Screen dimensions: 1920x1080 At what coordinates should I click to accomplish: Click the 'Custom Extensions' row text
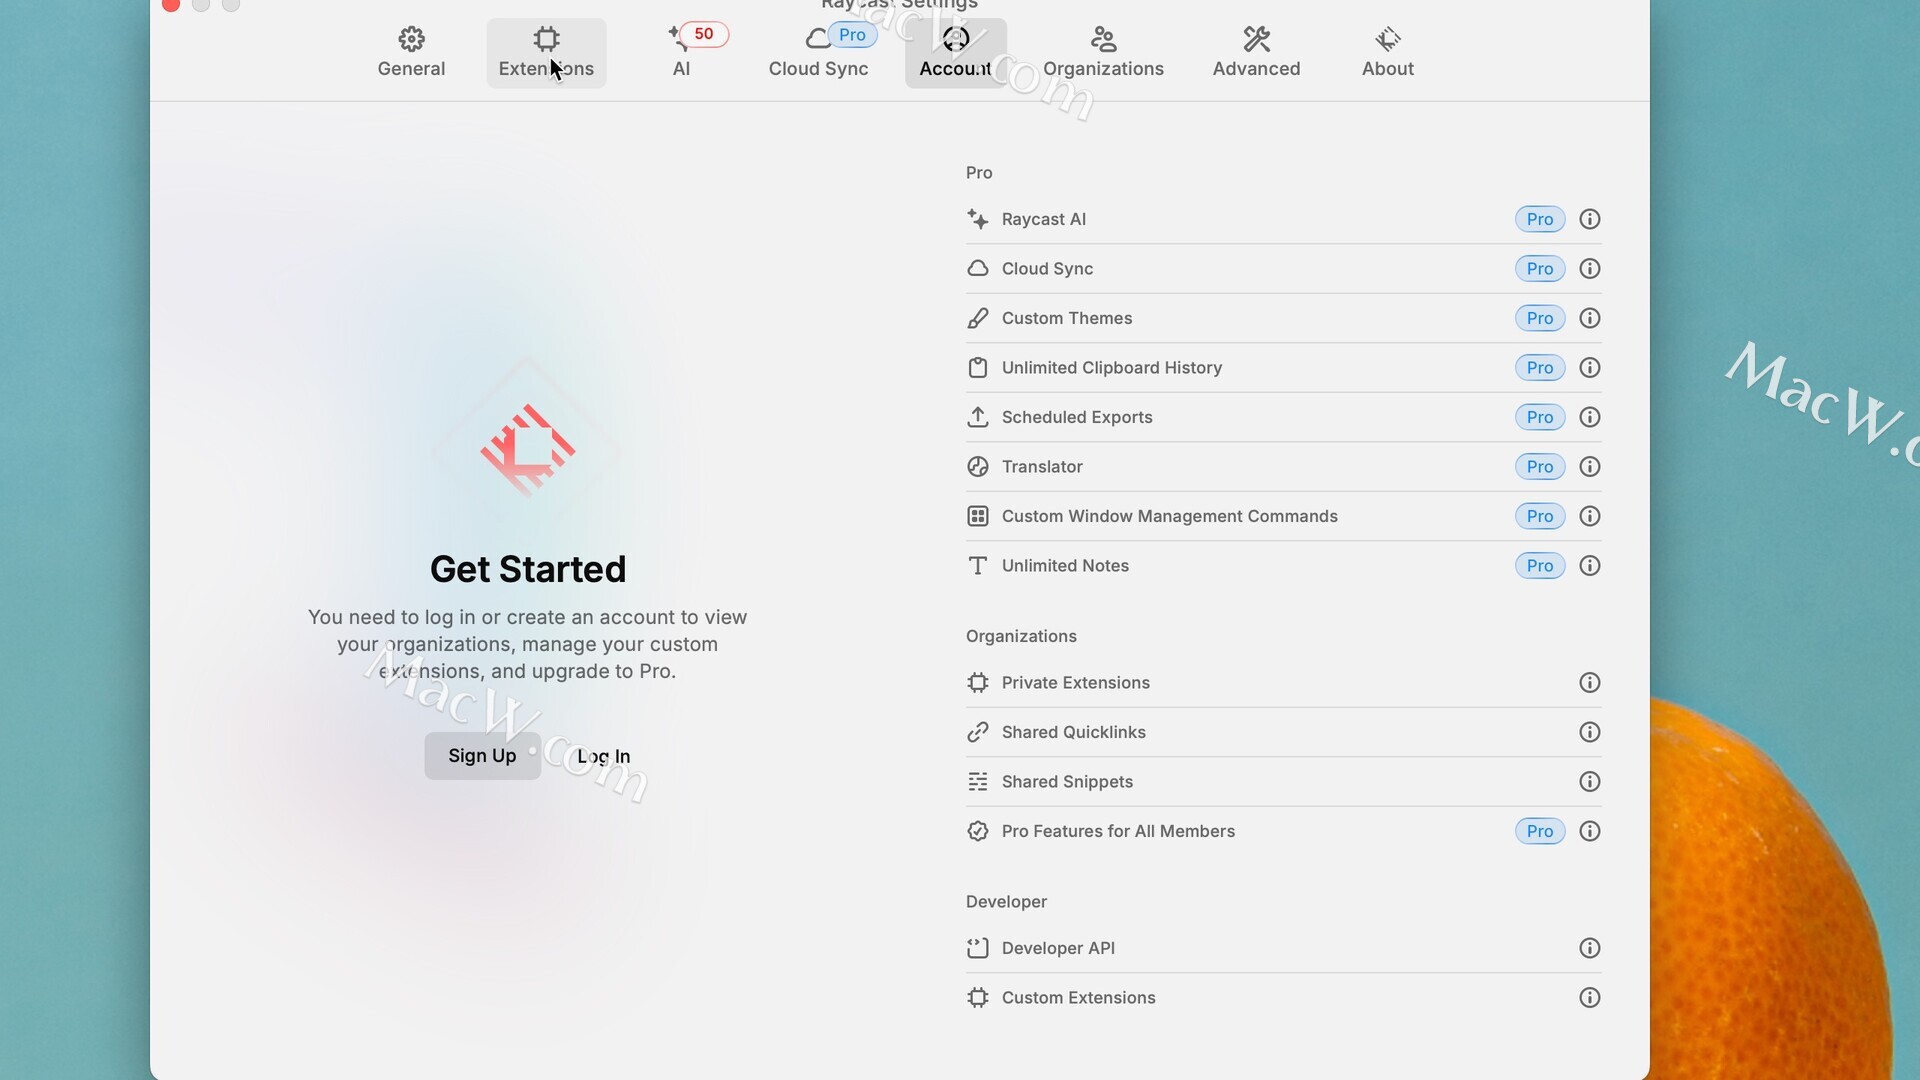coord(1078,998)
